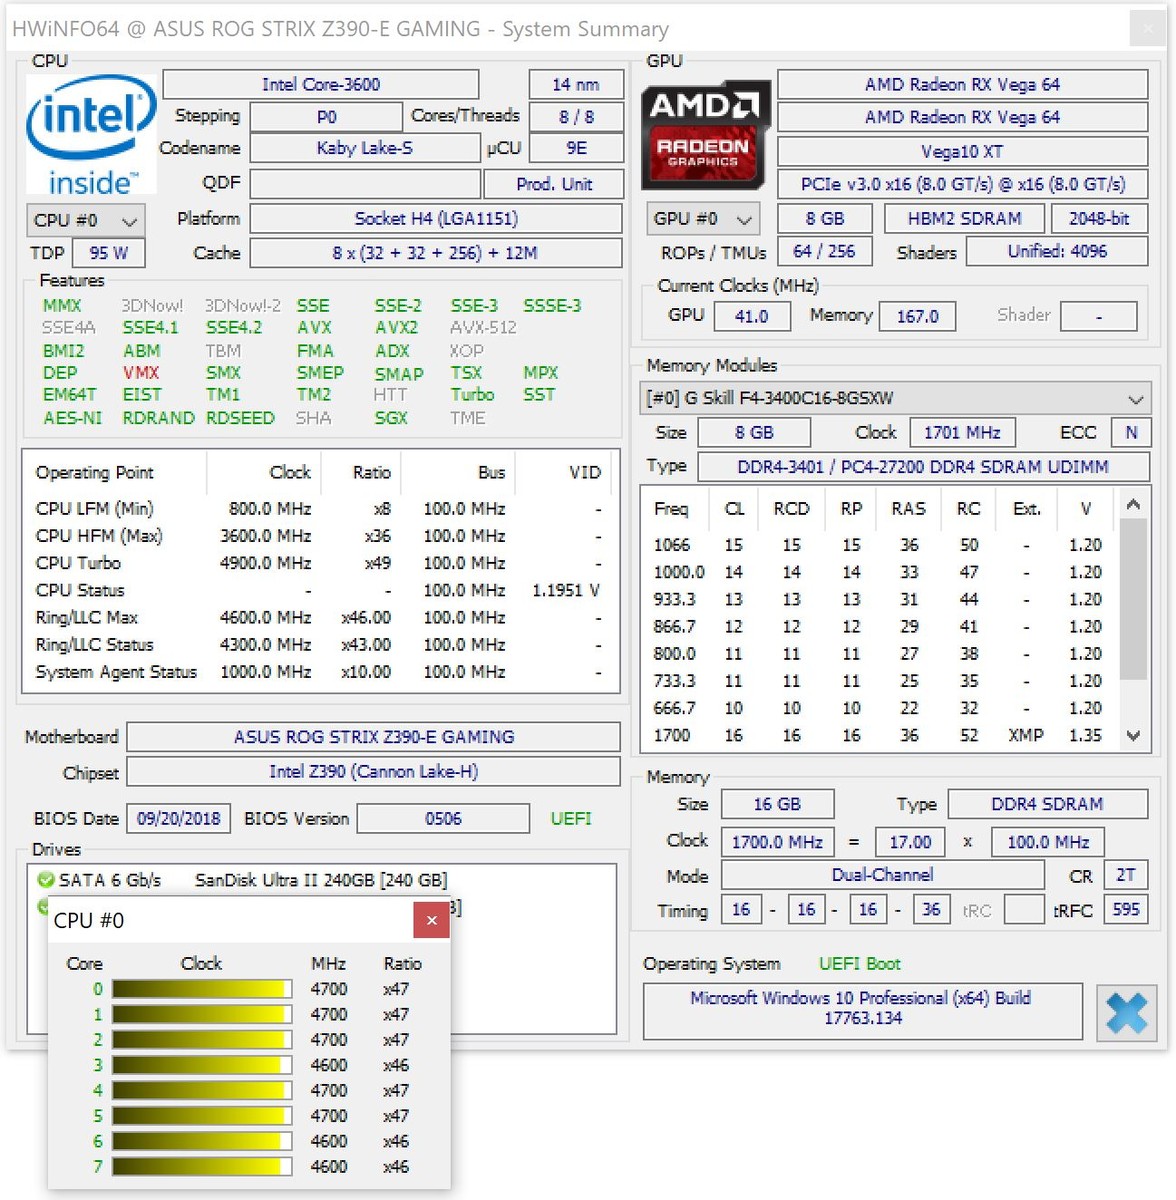Click the Intel Core-3600 name field

321,84
